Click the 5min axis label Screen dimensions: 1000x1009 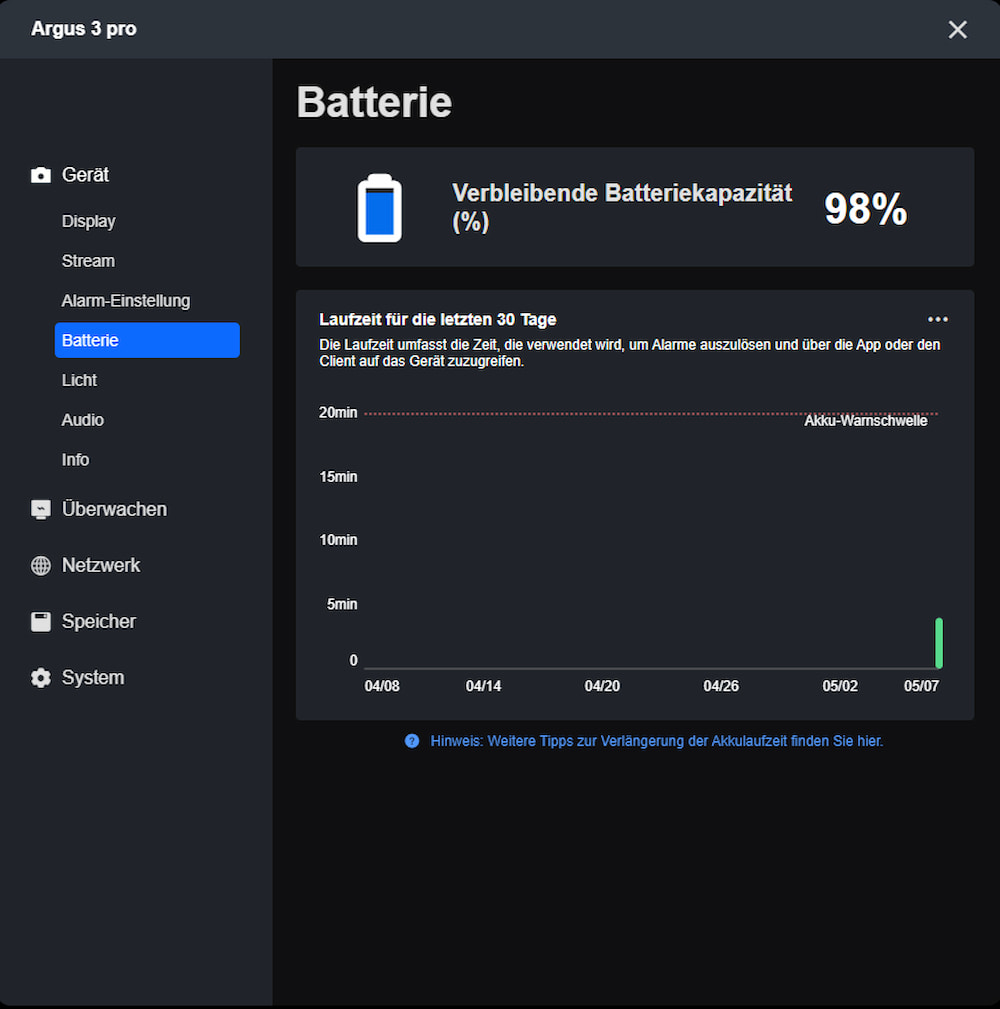point(342,604)
